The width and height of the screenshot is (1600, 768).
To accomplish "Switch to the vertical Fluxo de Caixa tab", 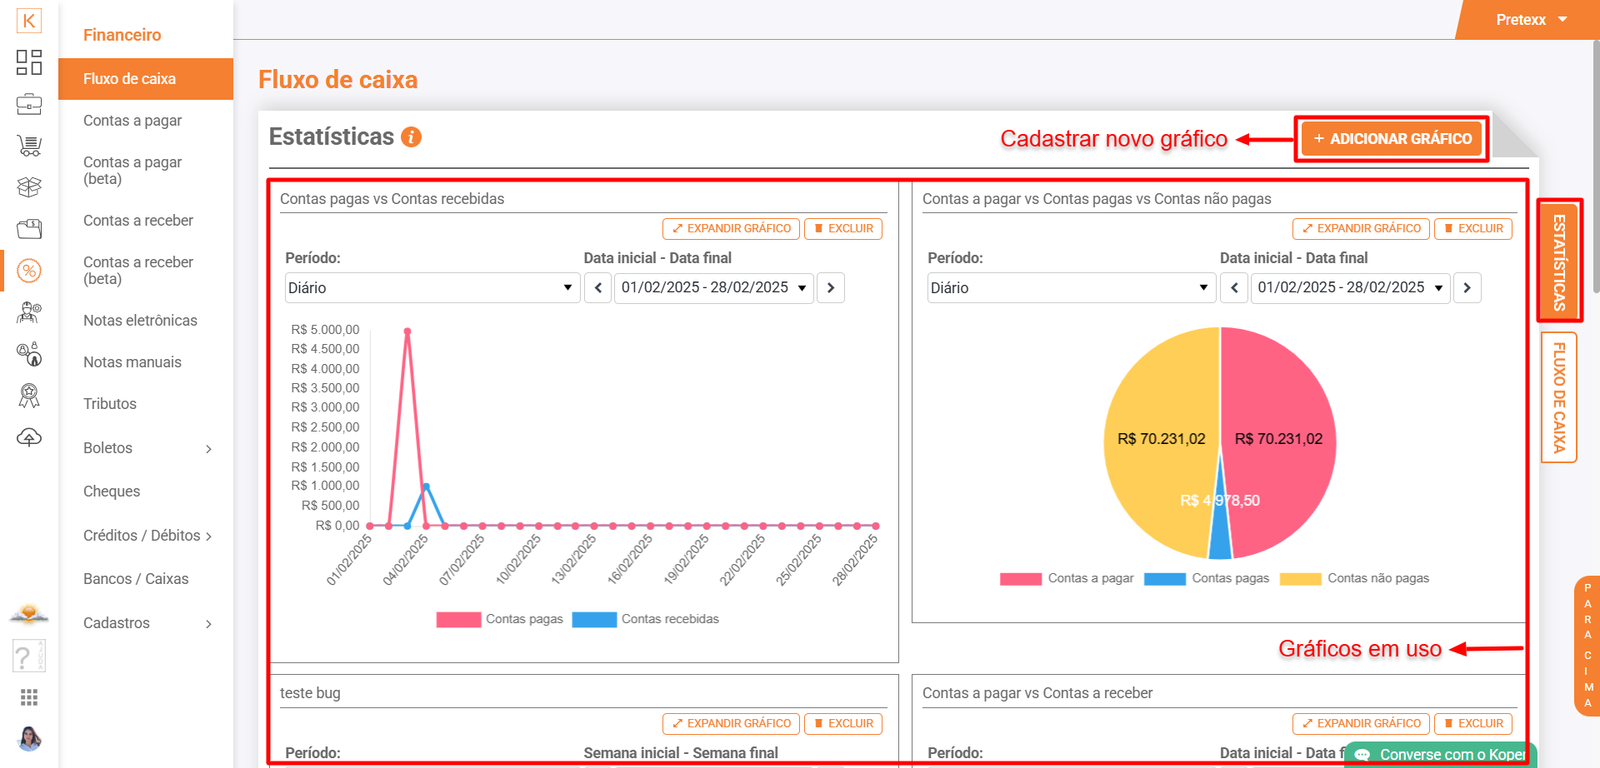I will click(x=1559, y=397).
